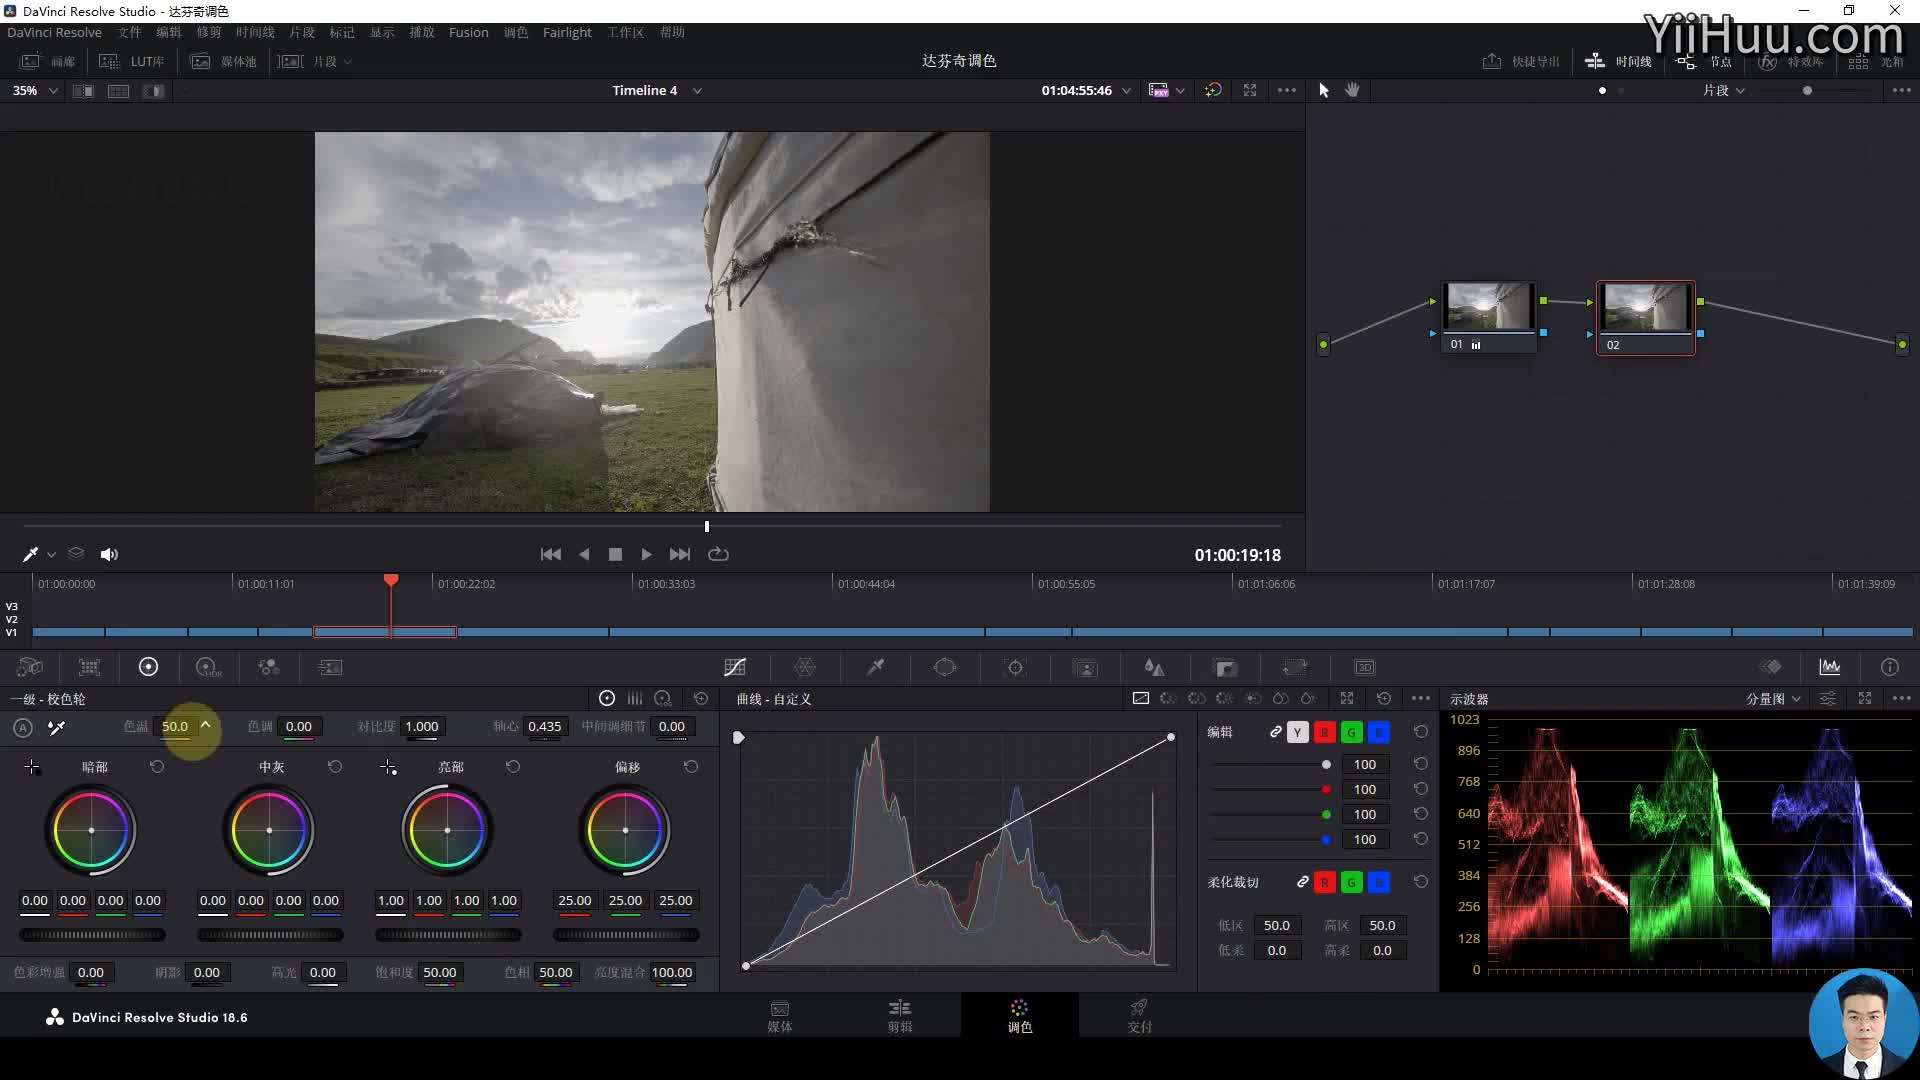Image resolution: width=1920 pixels, height=1080 pixels.
Task: Open the Power Window palette icon
Action: (945, 667)
